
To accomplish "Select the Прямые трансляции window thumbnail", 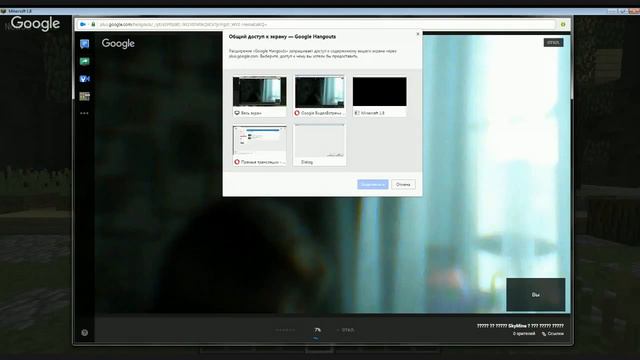I will click(260, 146).
